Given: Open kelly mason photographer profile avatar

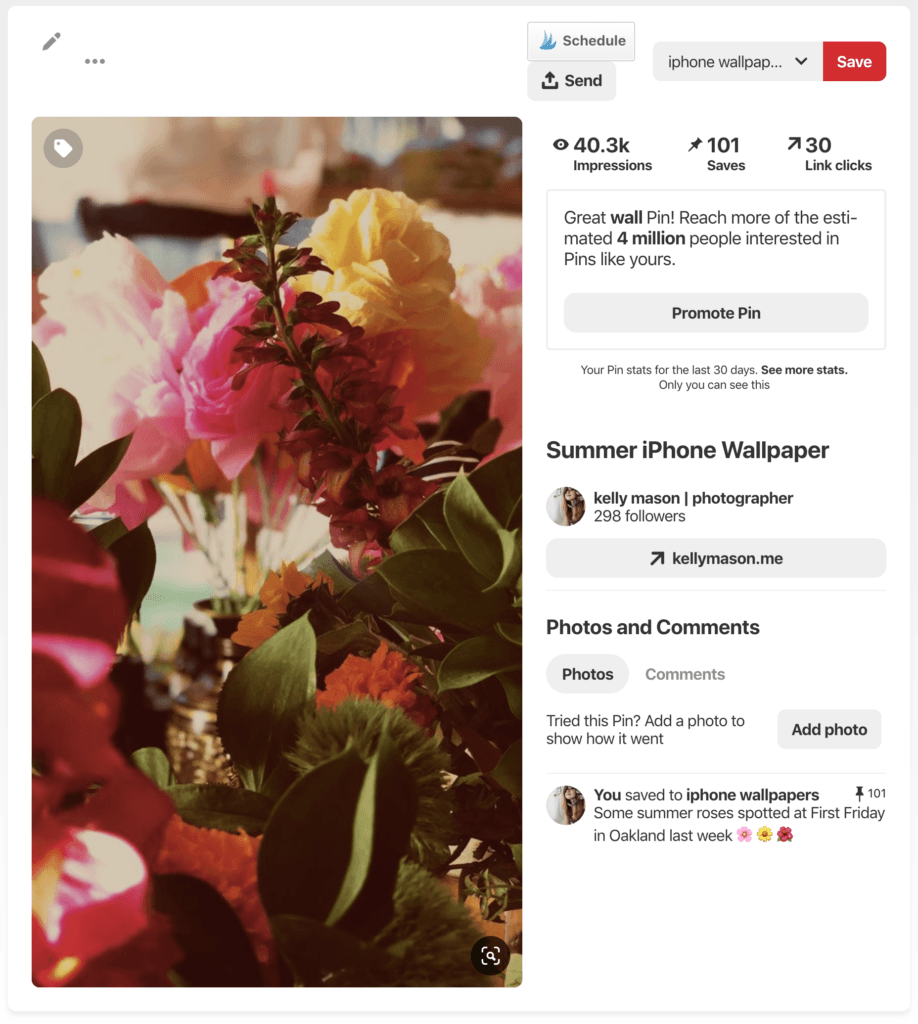Looking at the screenshot, I should (565, 506).
